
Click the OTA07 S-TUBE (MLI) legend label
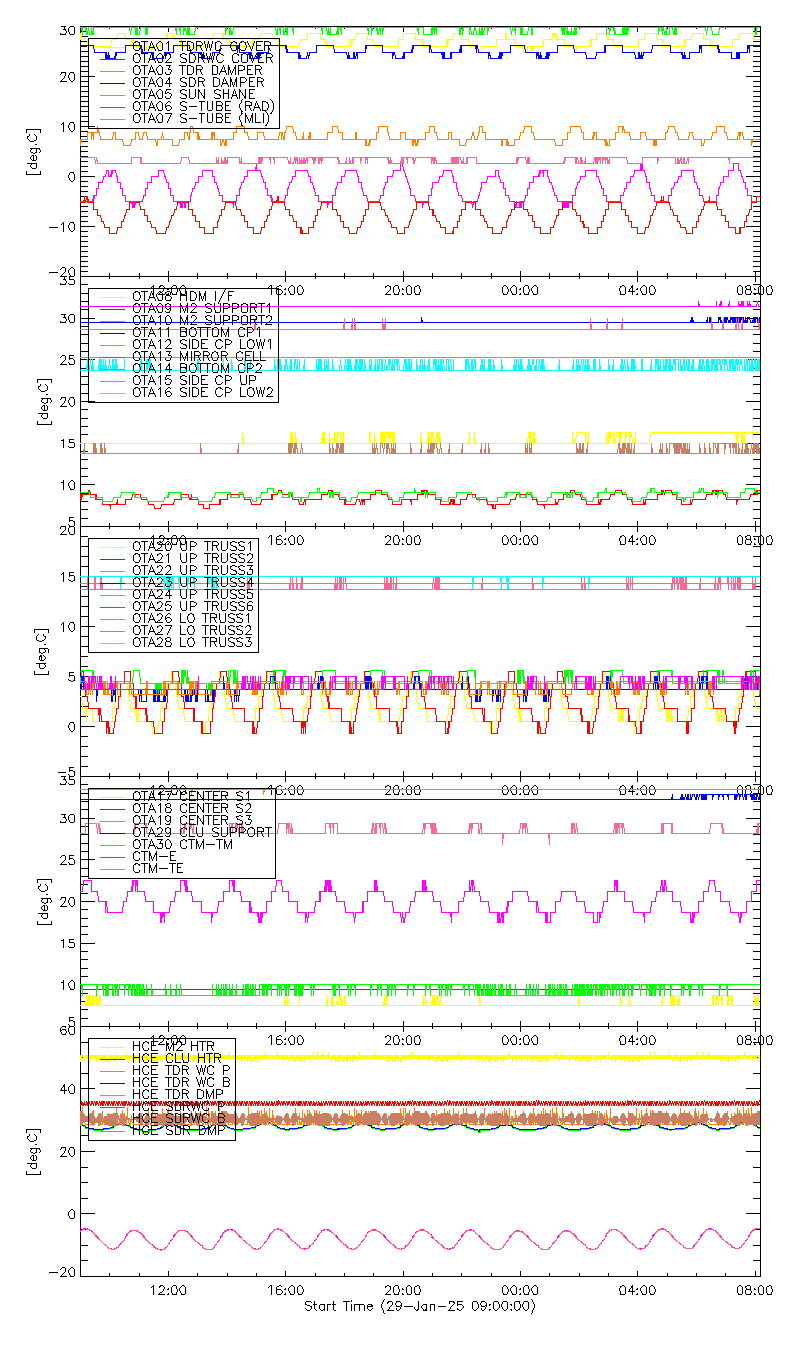tap(202, 118)
